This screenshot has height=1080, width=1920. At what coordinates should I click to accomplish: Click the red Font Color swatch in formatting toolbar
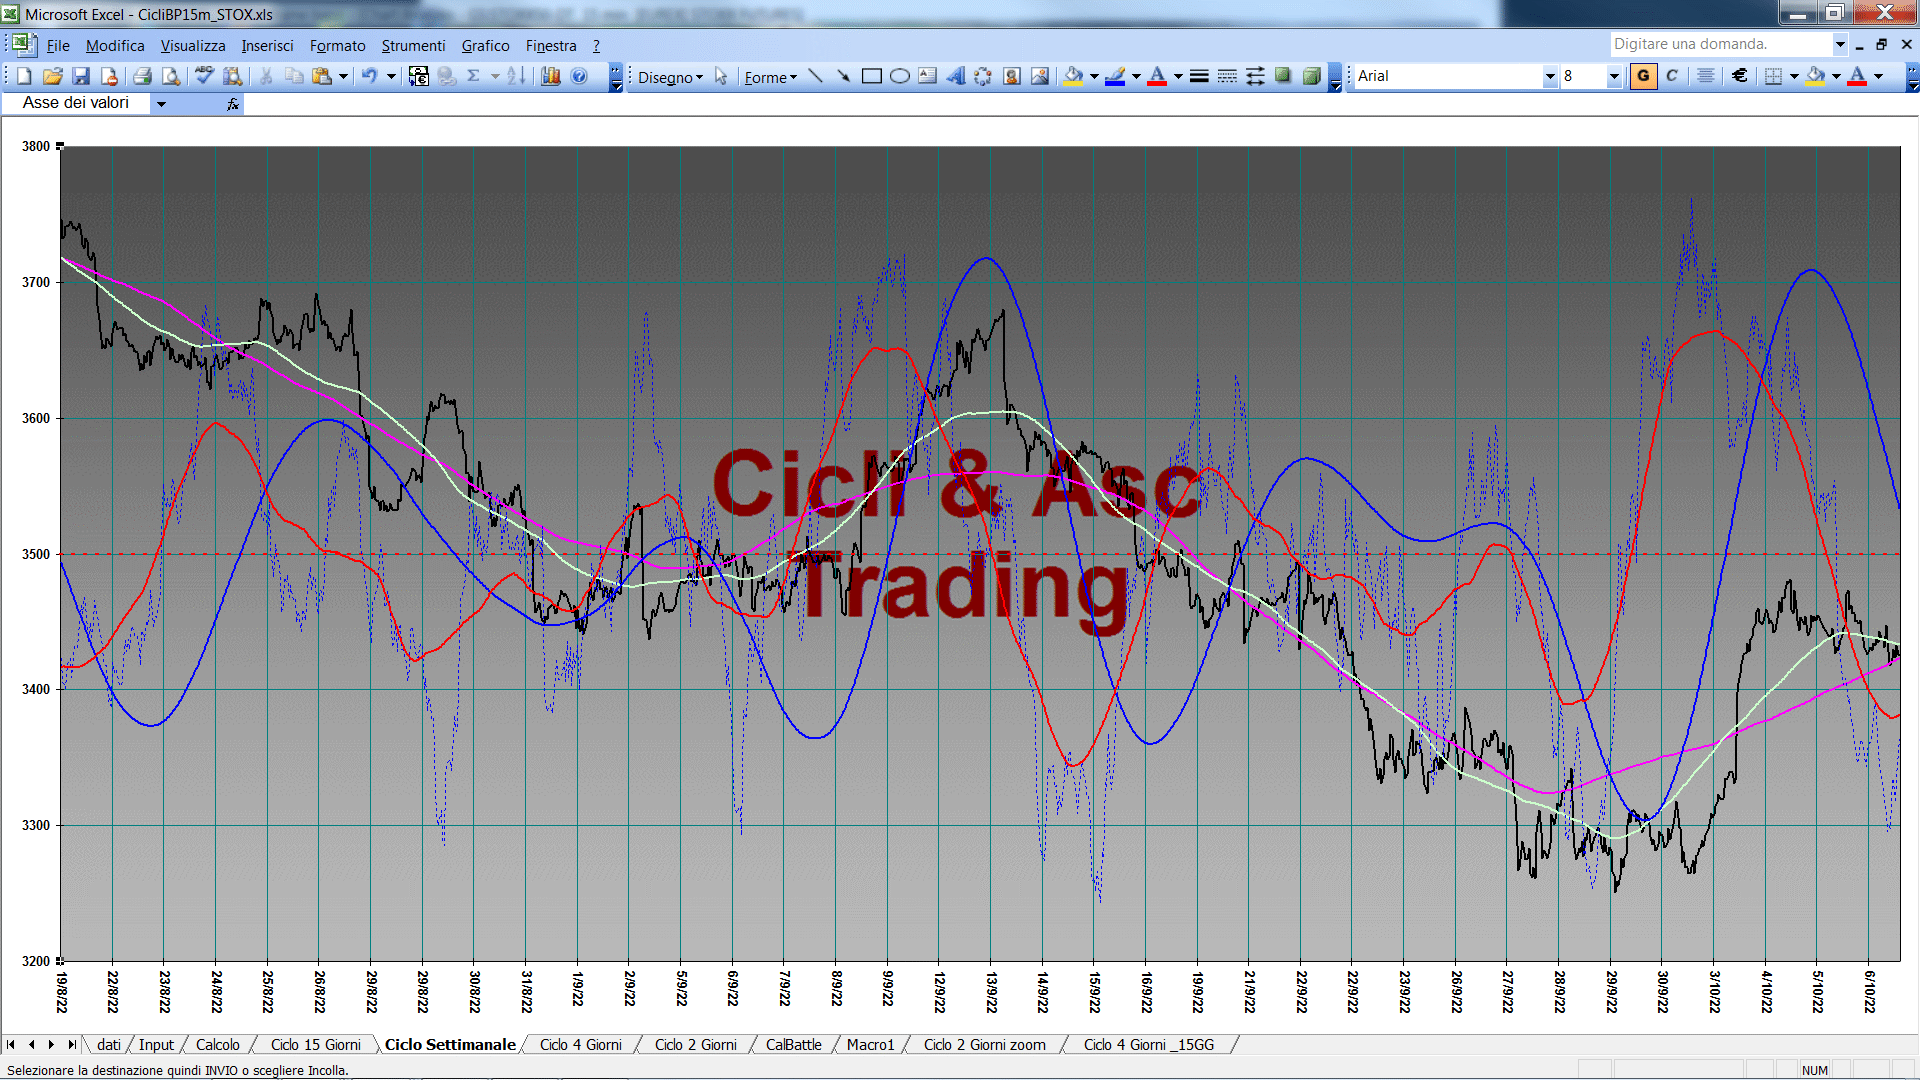pyautogui.click(x=1857, y=76)
